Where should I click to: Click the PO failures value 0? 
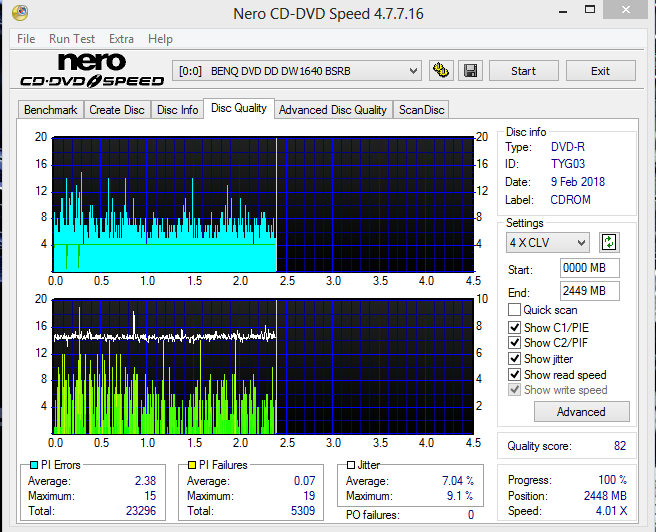[x=471, y=515]
